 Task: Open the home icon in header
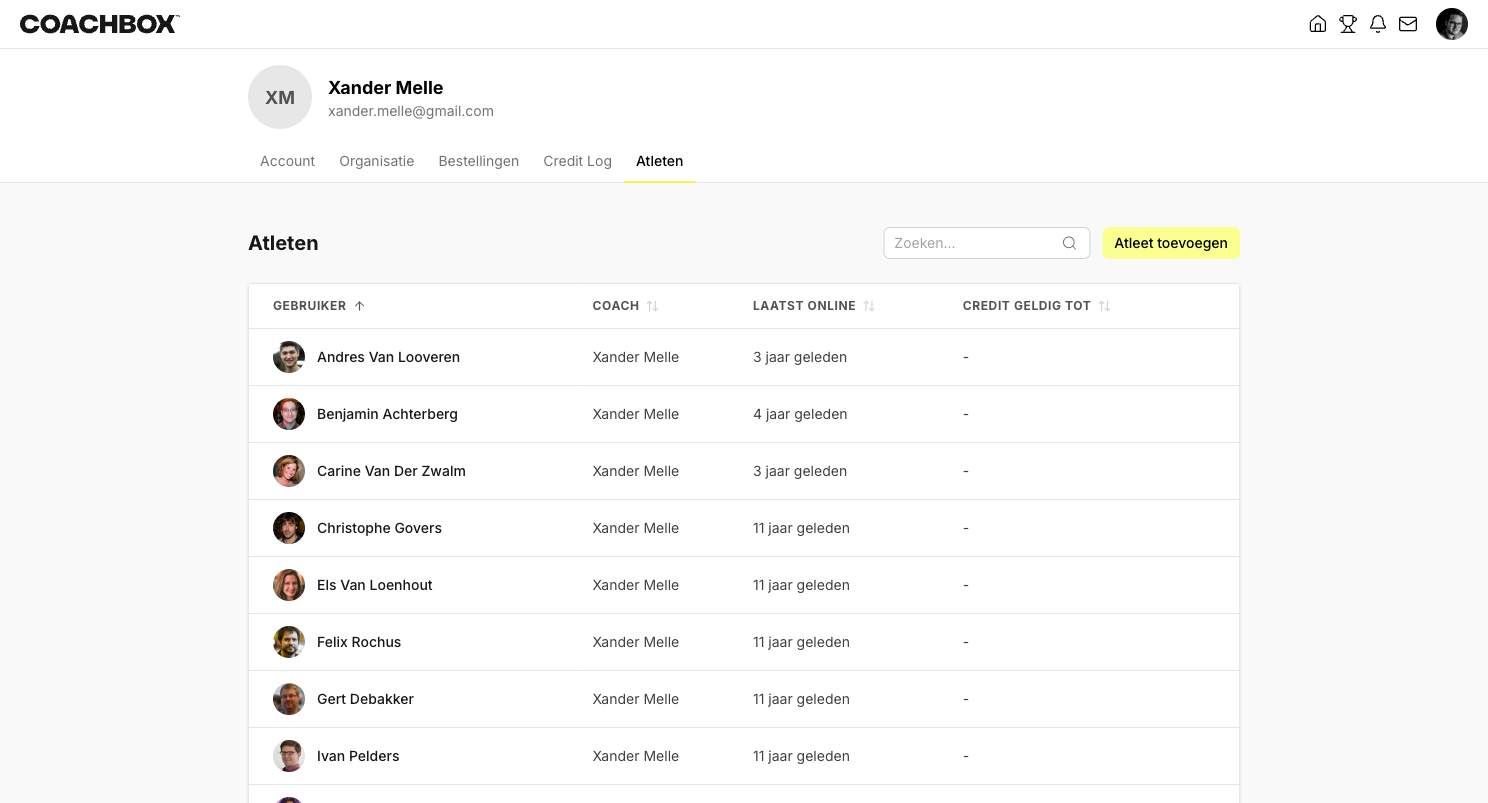pos(1318,24)
